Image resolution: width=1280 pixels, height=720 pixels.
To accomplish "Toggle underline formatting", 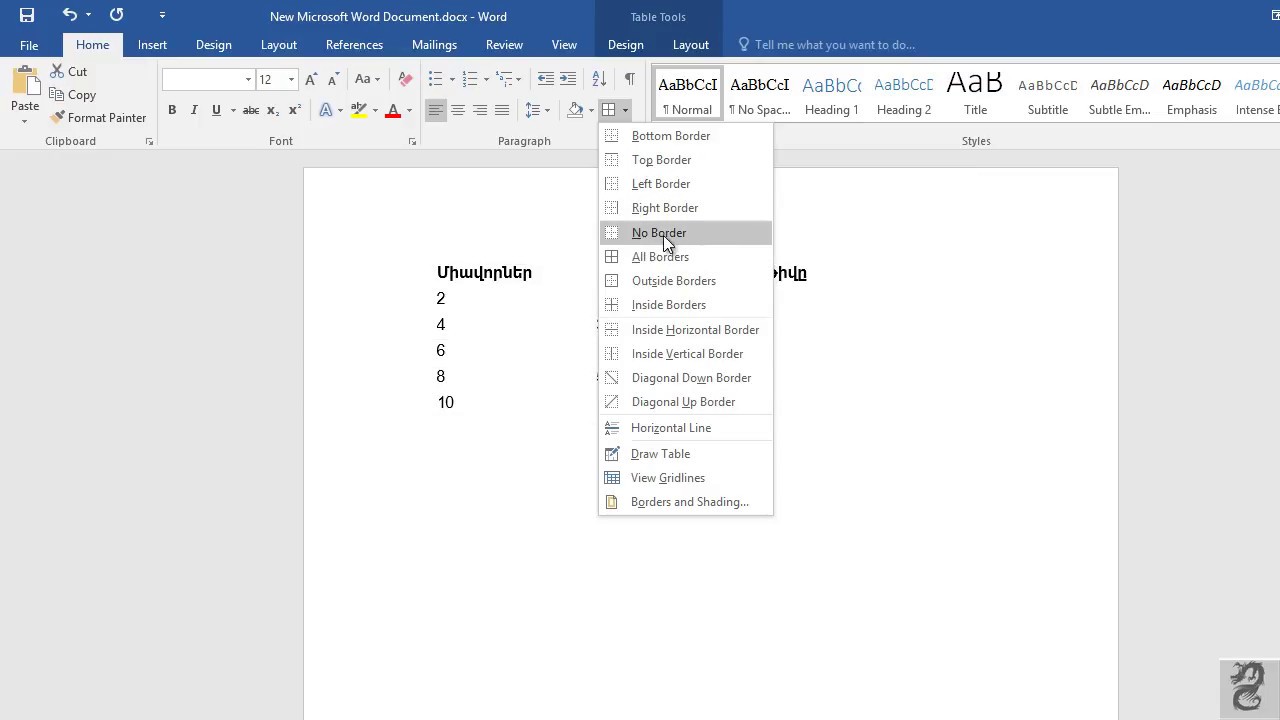I will click(x=216, y=110).
